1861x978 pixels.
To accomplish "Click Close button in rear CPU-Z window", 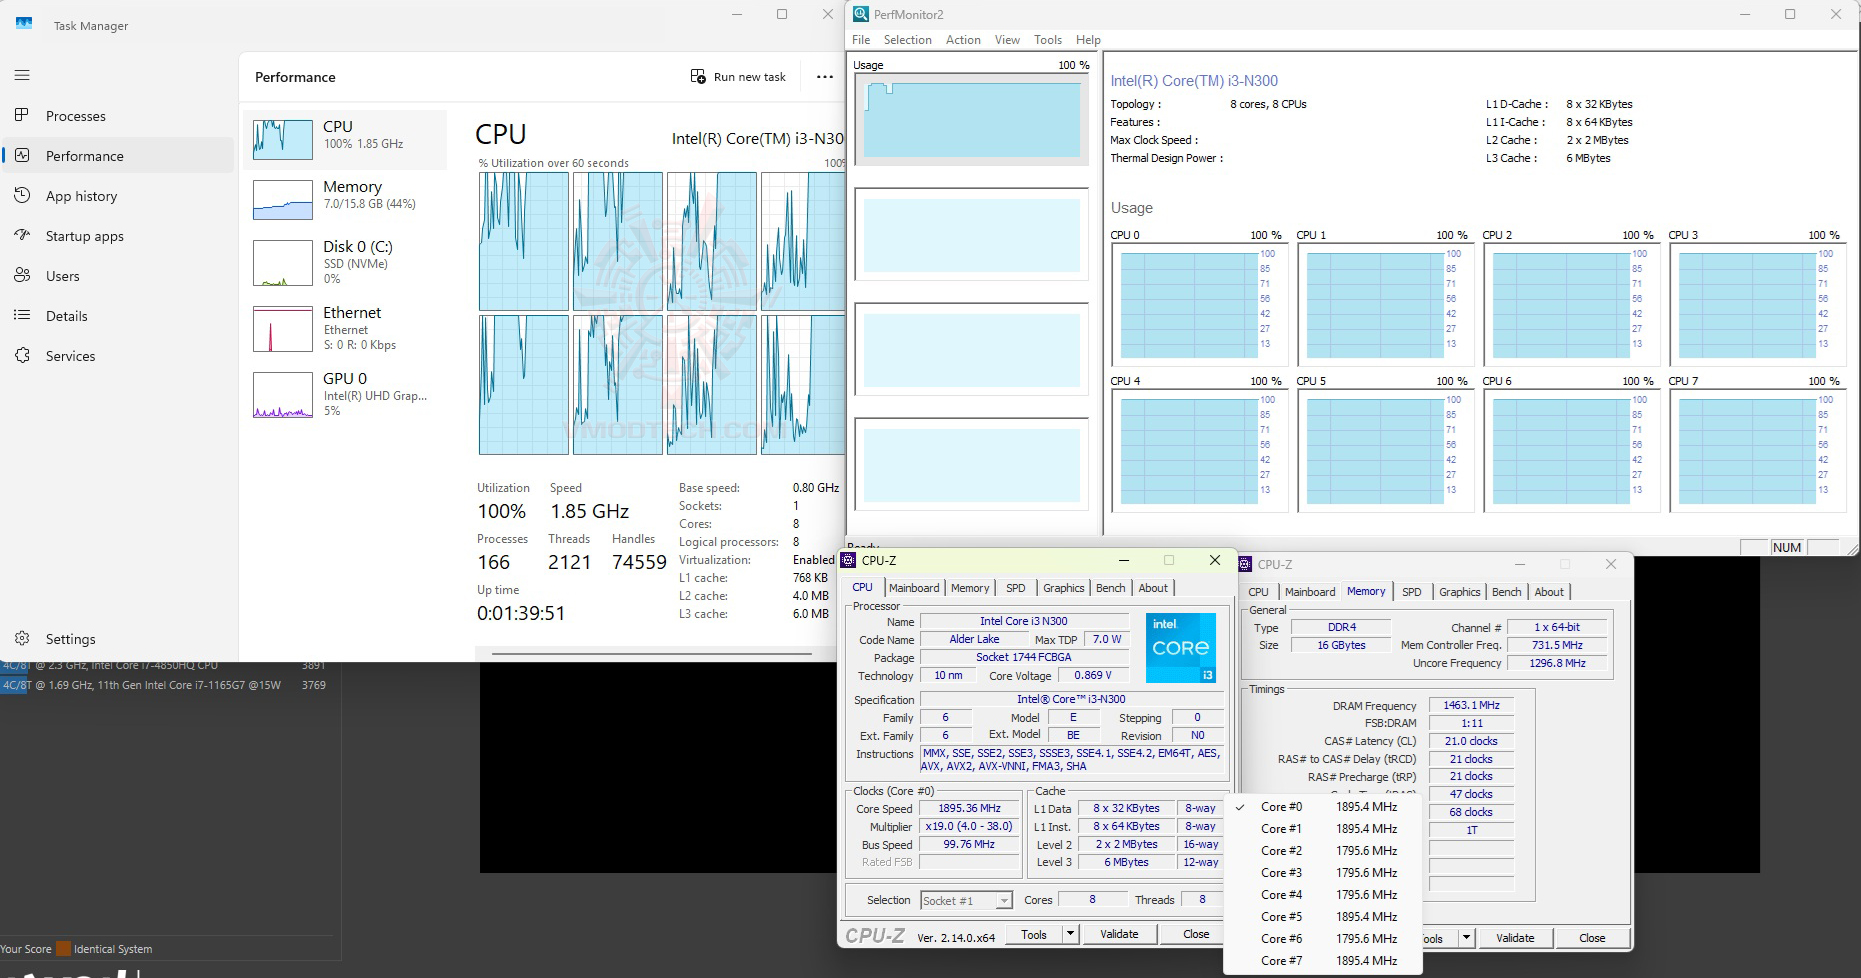I will tap(1592, 938).
